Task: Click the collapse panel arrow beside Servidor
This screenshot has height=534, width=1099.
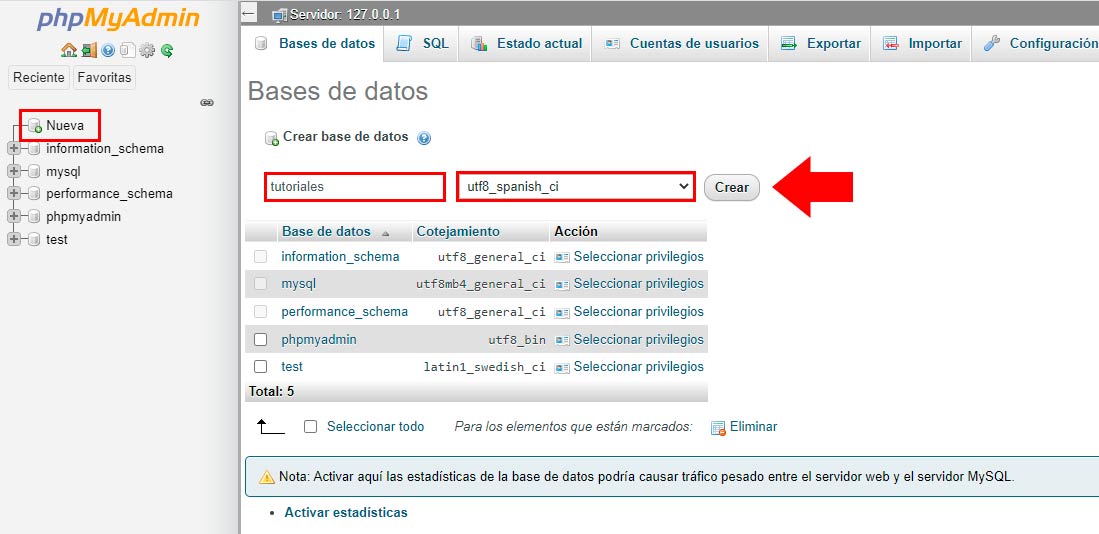Action: click(249, 13)
